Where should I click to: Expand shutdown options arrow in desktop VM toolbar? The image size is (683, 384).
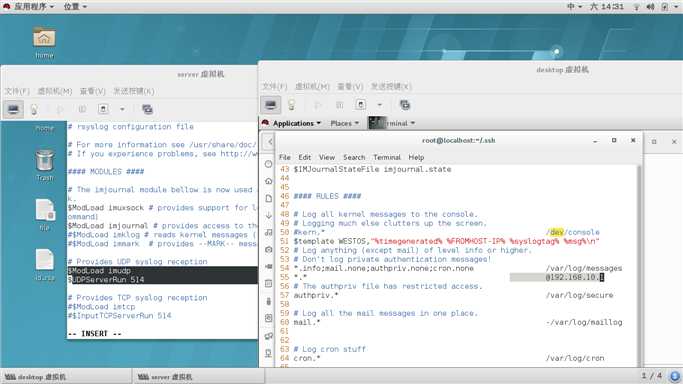(380, 105)
